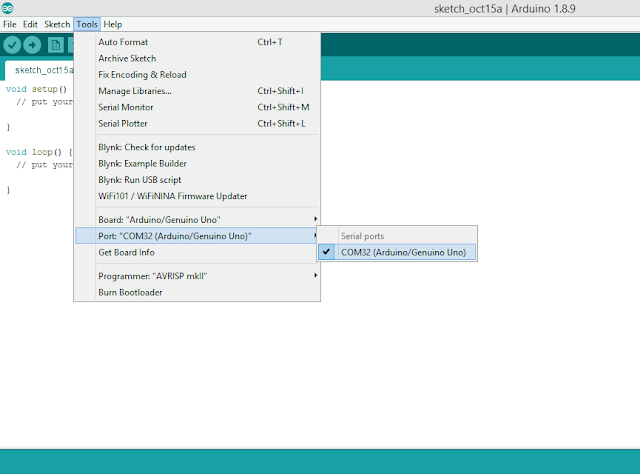
Task: Click the 'void loop()' code line
Action: point(39,152)
